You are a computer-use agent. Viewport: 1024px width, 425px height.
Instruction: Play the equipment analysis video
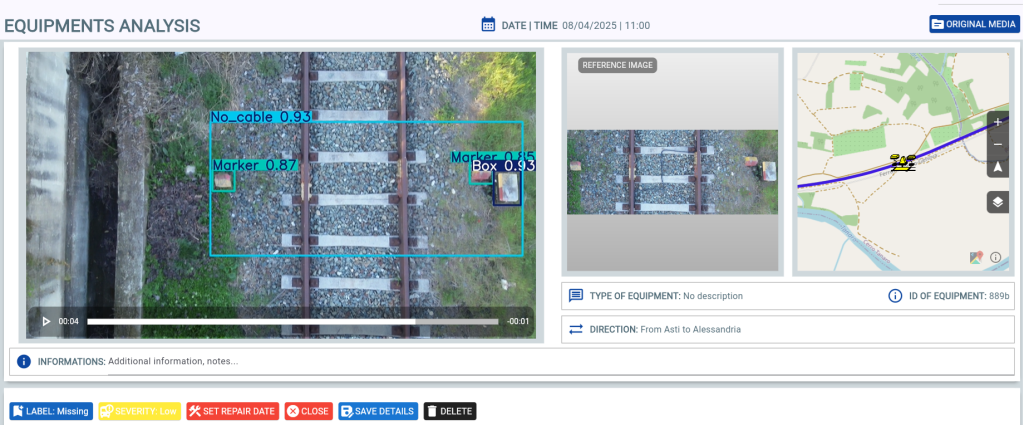(x=46, y=321)
